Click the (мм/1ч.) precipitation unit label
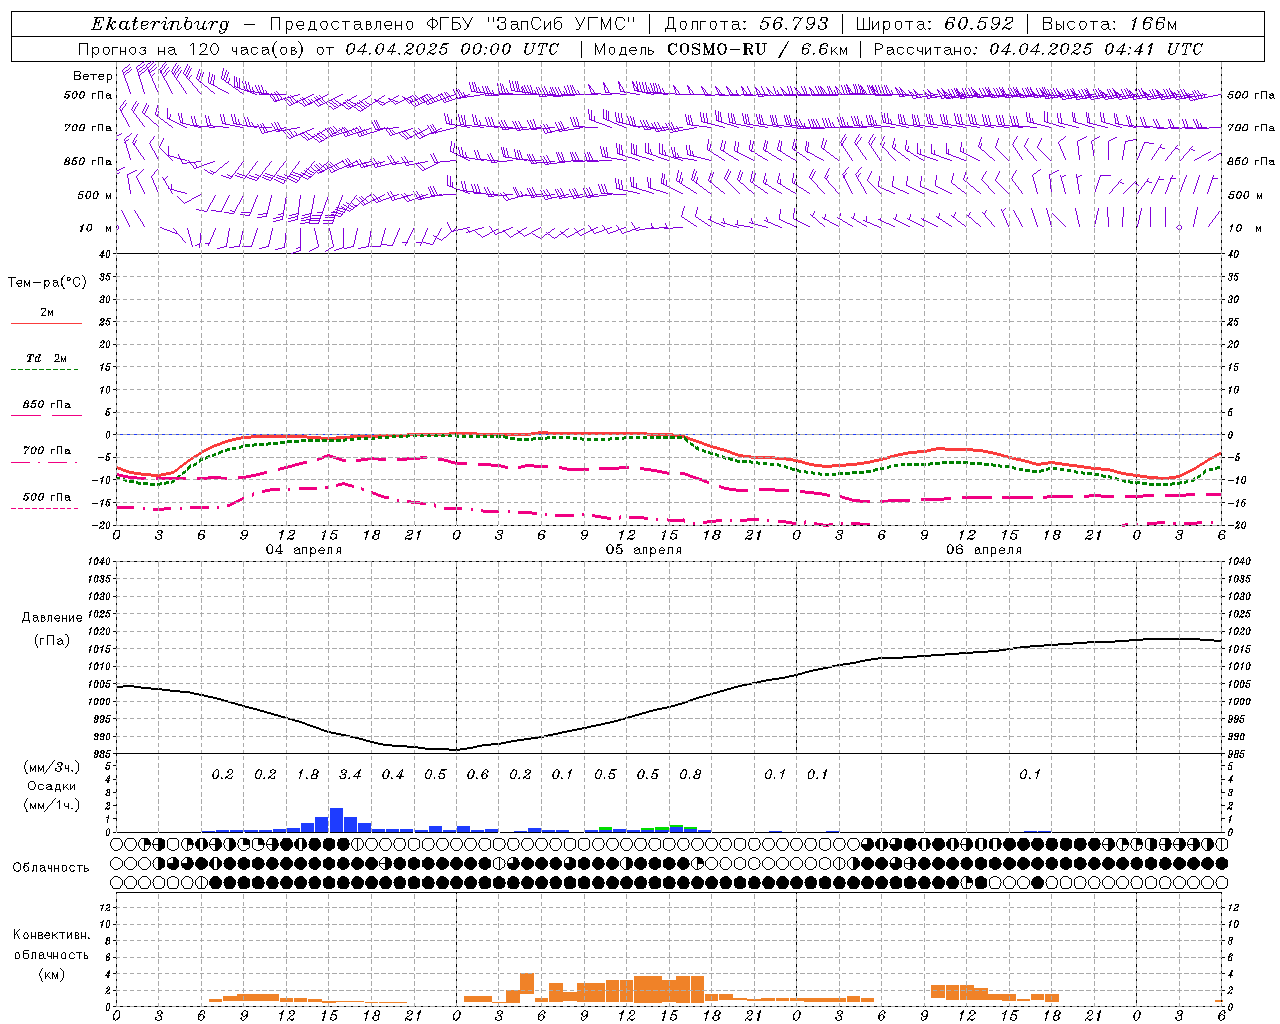 (52, 805)
